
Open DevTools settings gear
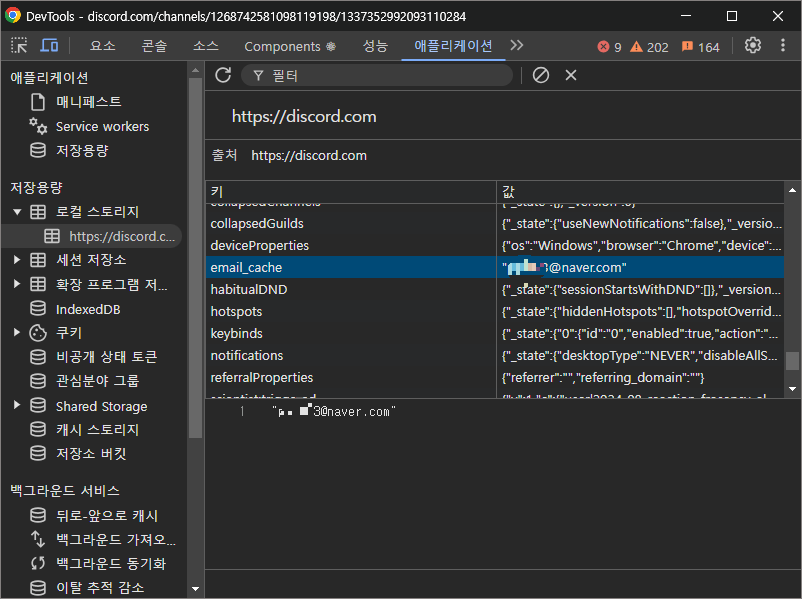click(x=752, y=46)
